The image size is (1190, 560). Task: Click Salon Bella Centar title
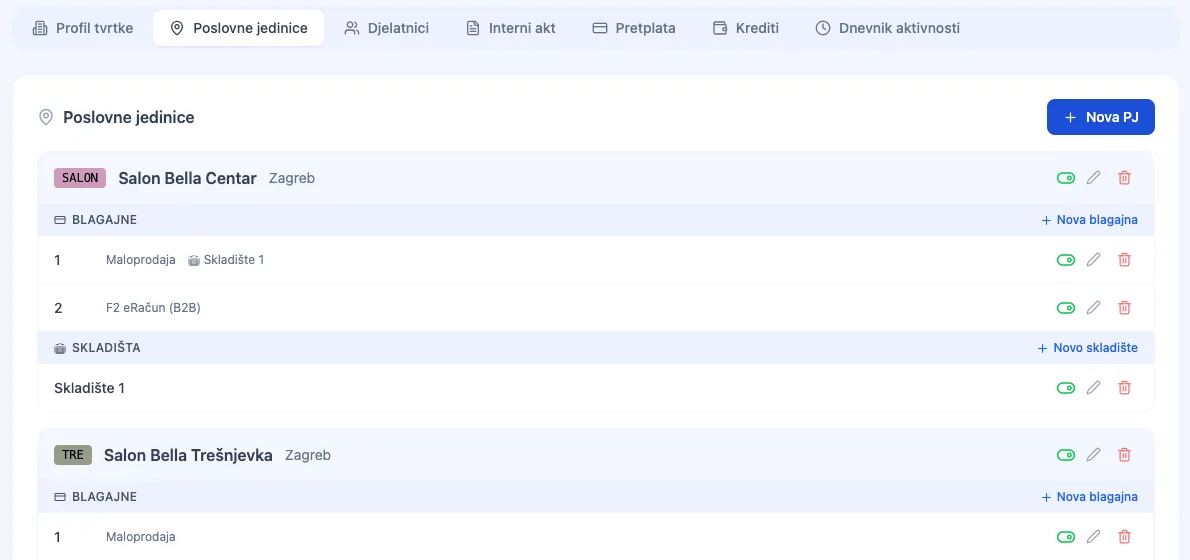point(187,178)
